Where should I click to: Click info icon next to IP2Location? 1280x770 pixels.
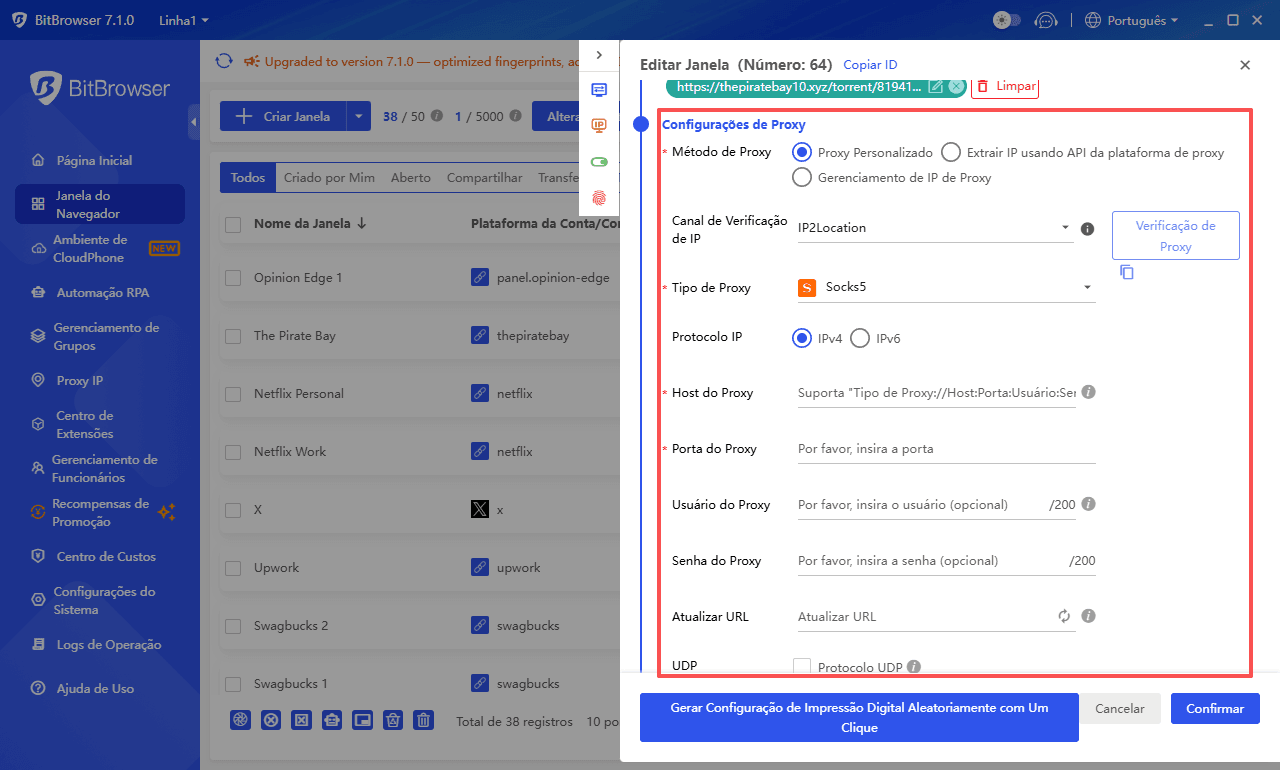(x=1088, y=228)
